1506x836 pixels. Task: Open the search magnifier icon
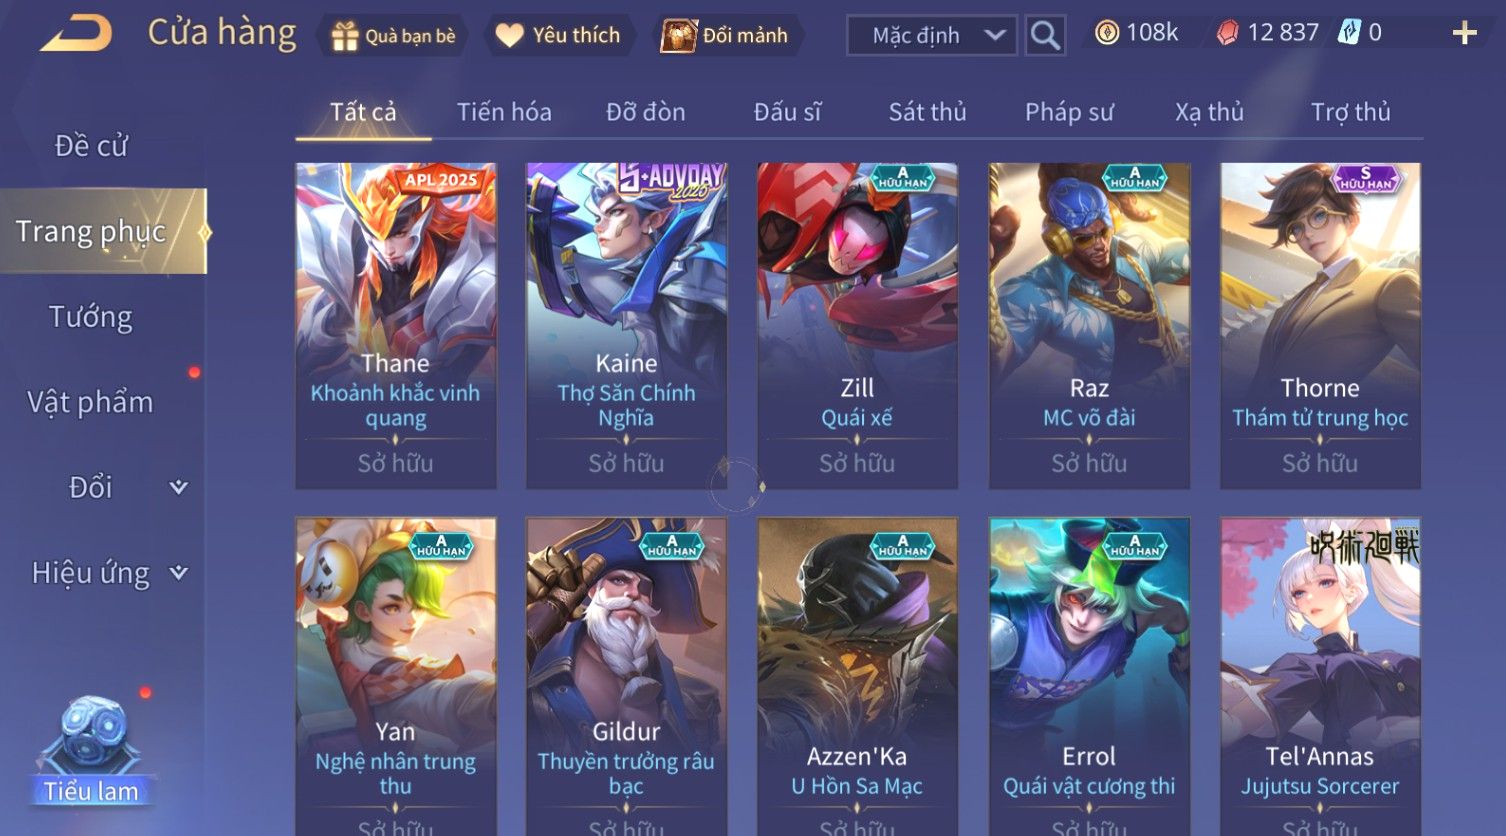(x=1045, y=35)
